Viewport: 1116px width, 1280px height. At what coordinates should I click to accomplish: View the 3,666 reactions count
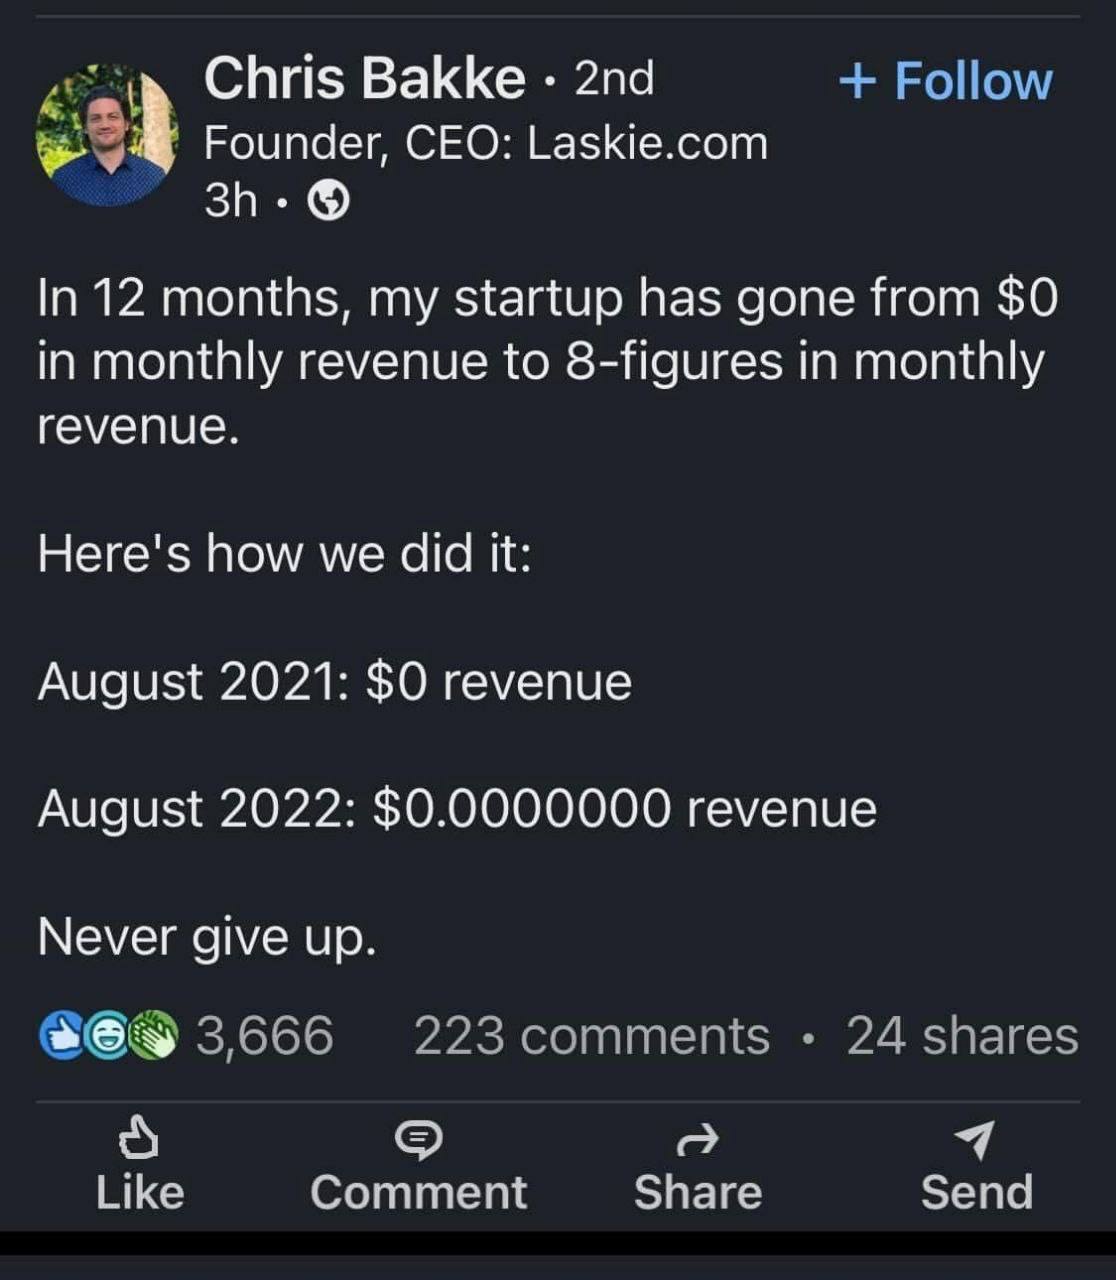pyautogui.click(x=264, y=1036)
